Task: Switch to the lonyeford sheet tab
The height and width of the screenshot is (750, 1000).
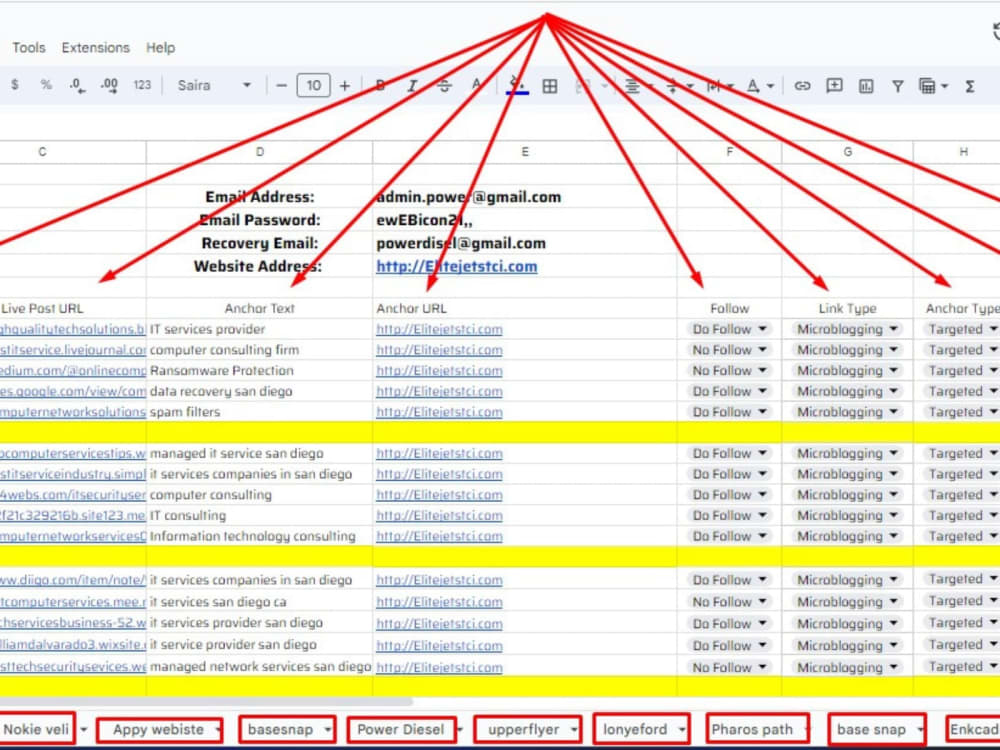Action: click(642, 730)
